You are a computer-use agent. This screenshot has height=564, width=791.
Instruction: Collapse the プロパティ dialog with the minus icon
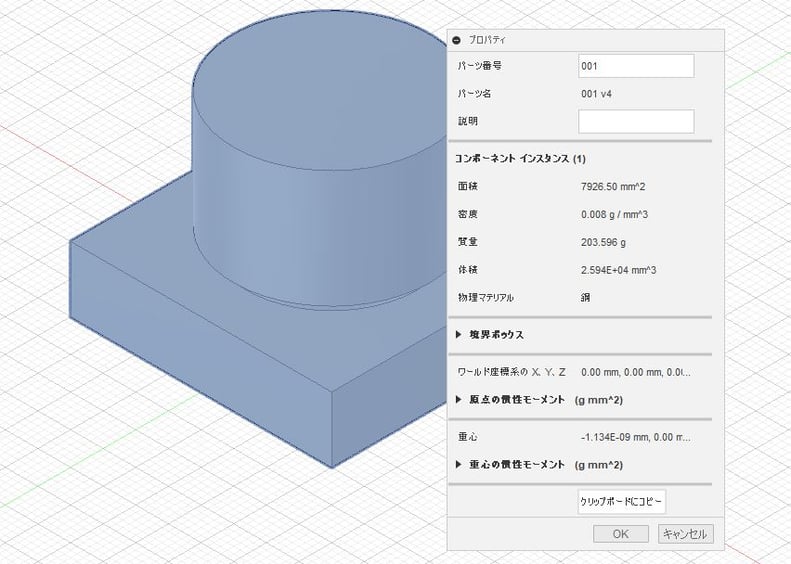(x=457, y=40)
